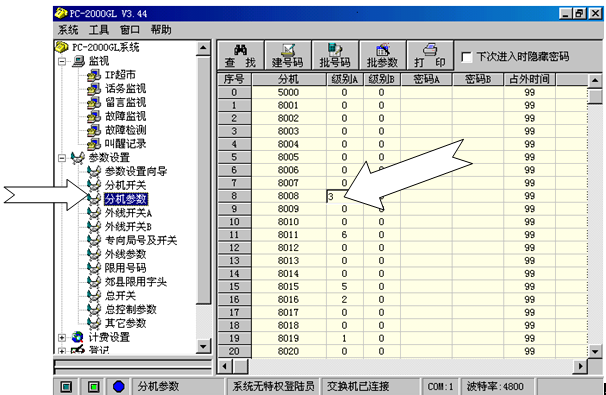606x395 pixels.
Task: Click the table's vertical scrollbar down arrow
Action: point(595,351)
